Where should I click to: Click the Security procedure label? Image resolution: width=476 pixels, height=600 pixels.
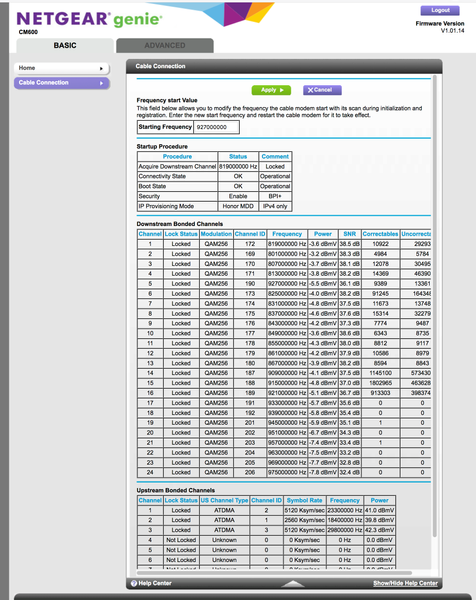149,196
